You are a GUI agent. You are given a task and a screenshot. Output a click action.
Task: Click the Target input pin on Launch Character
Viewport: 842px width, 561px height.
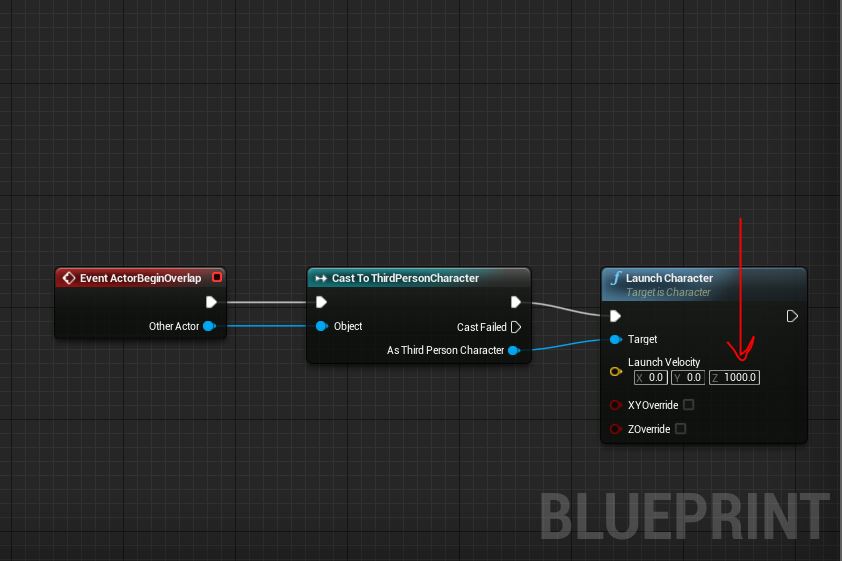(616, 339)
